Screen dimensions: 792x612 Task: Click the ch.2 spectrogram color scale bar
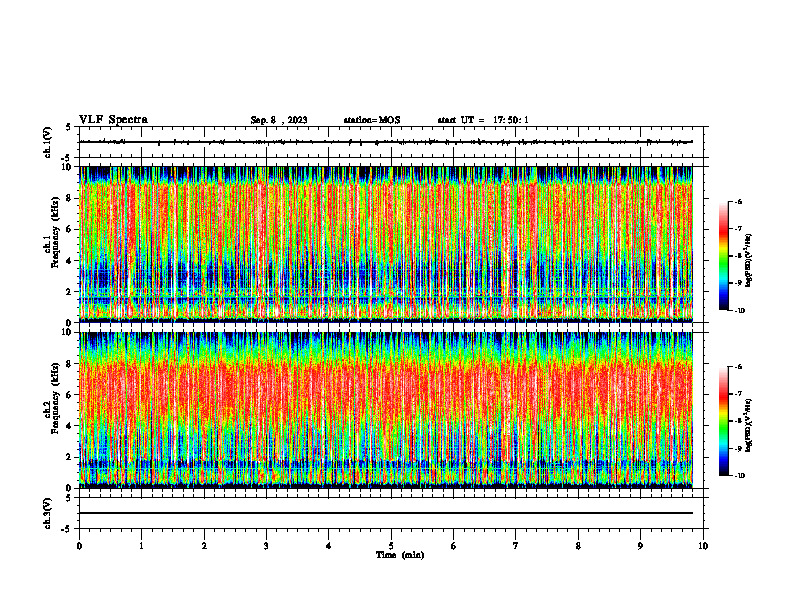pyautogui.click(x=724, y=421)
